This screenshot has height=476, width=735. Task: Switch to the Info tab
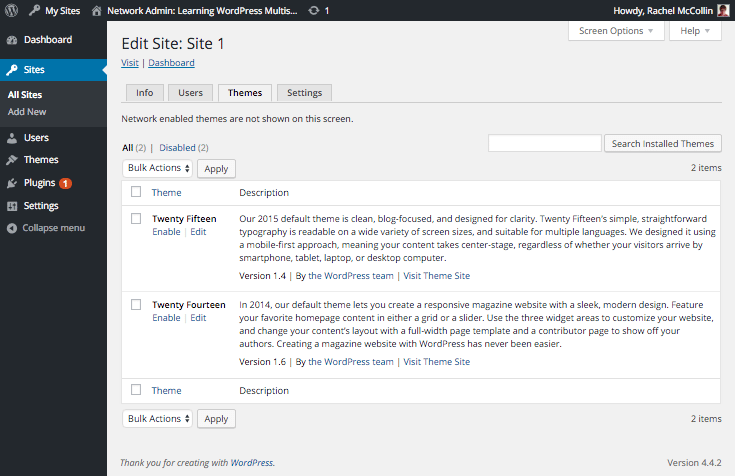click(145, 93)
